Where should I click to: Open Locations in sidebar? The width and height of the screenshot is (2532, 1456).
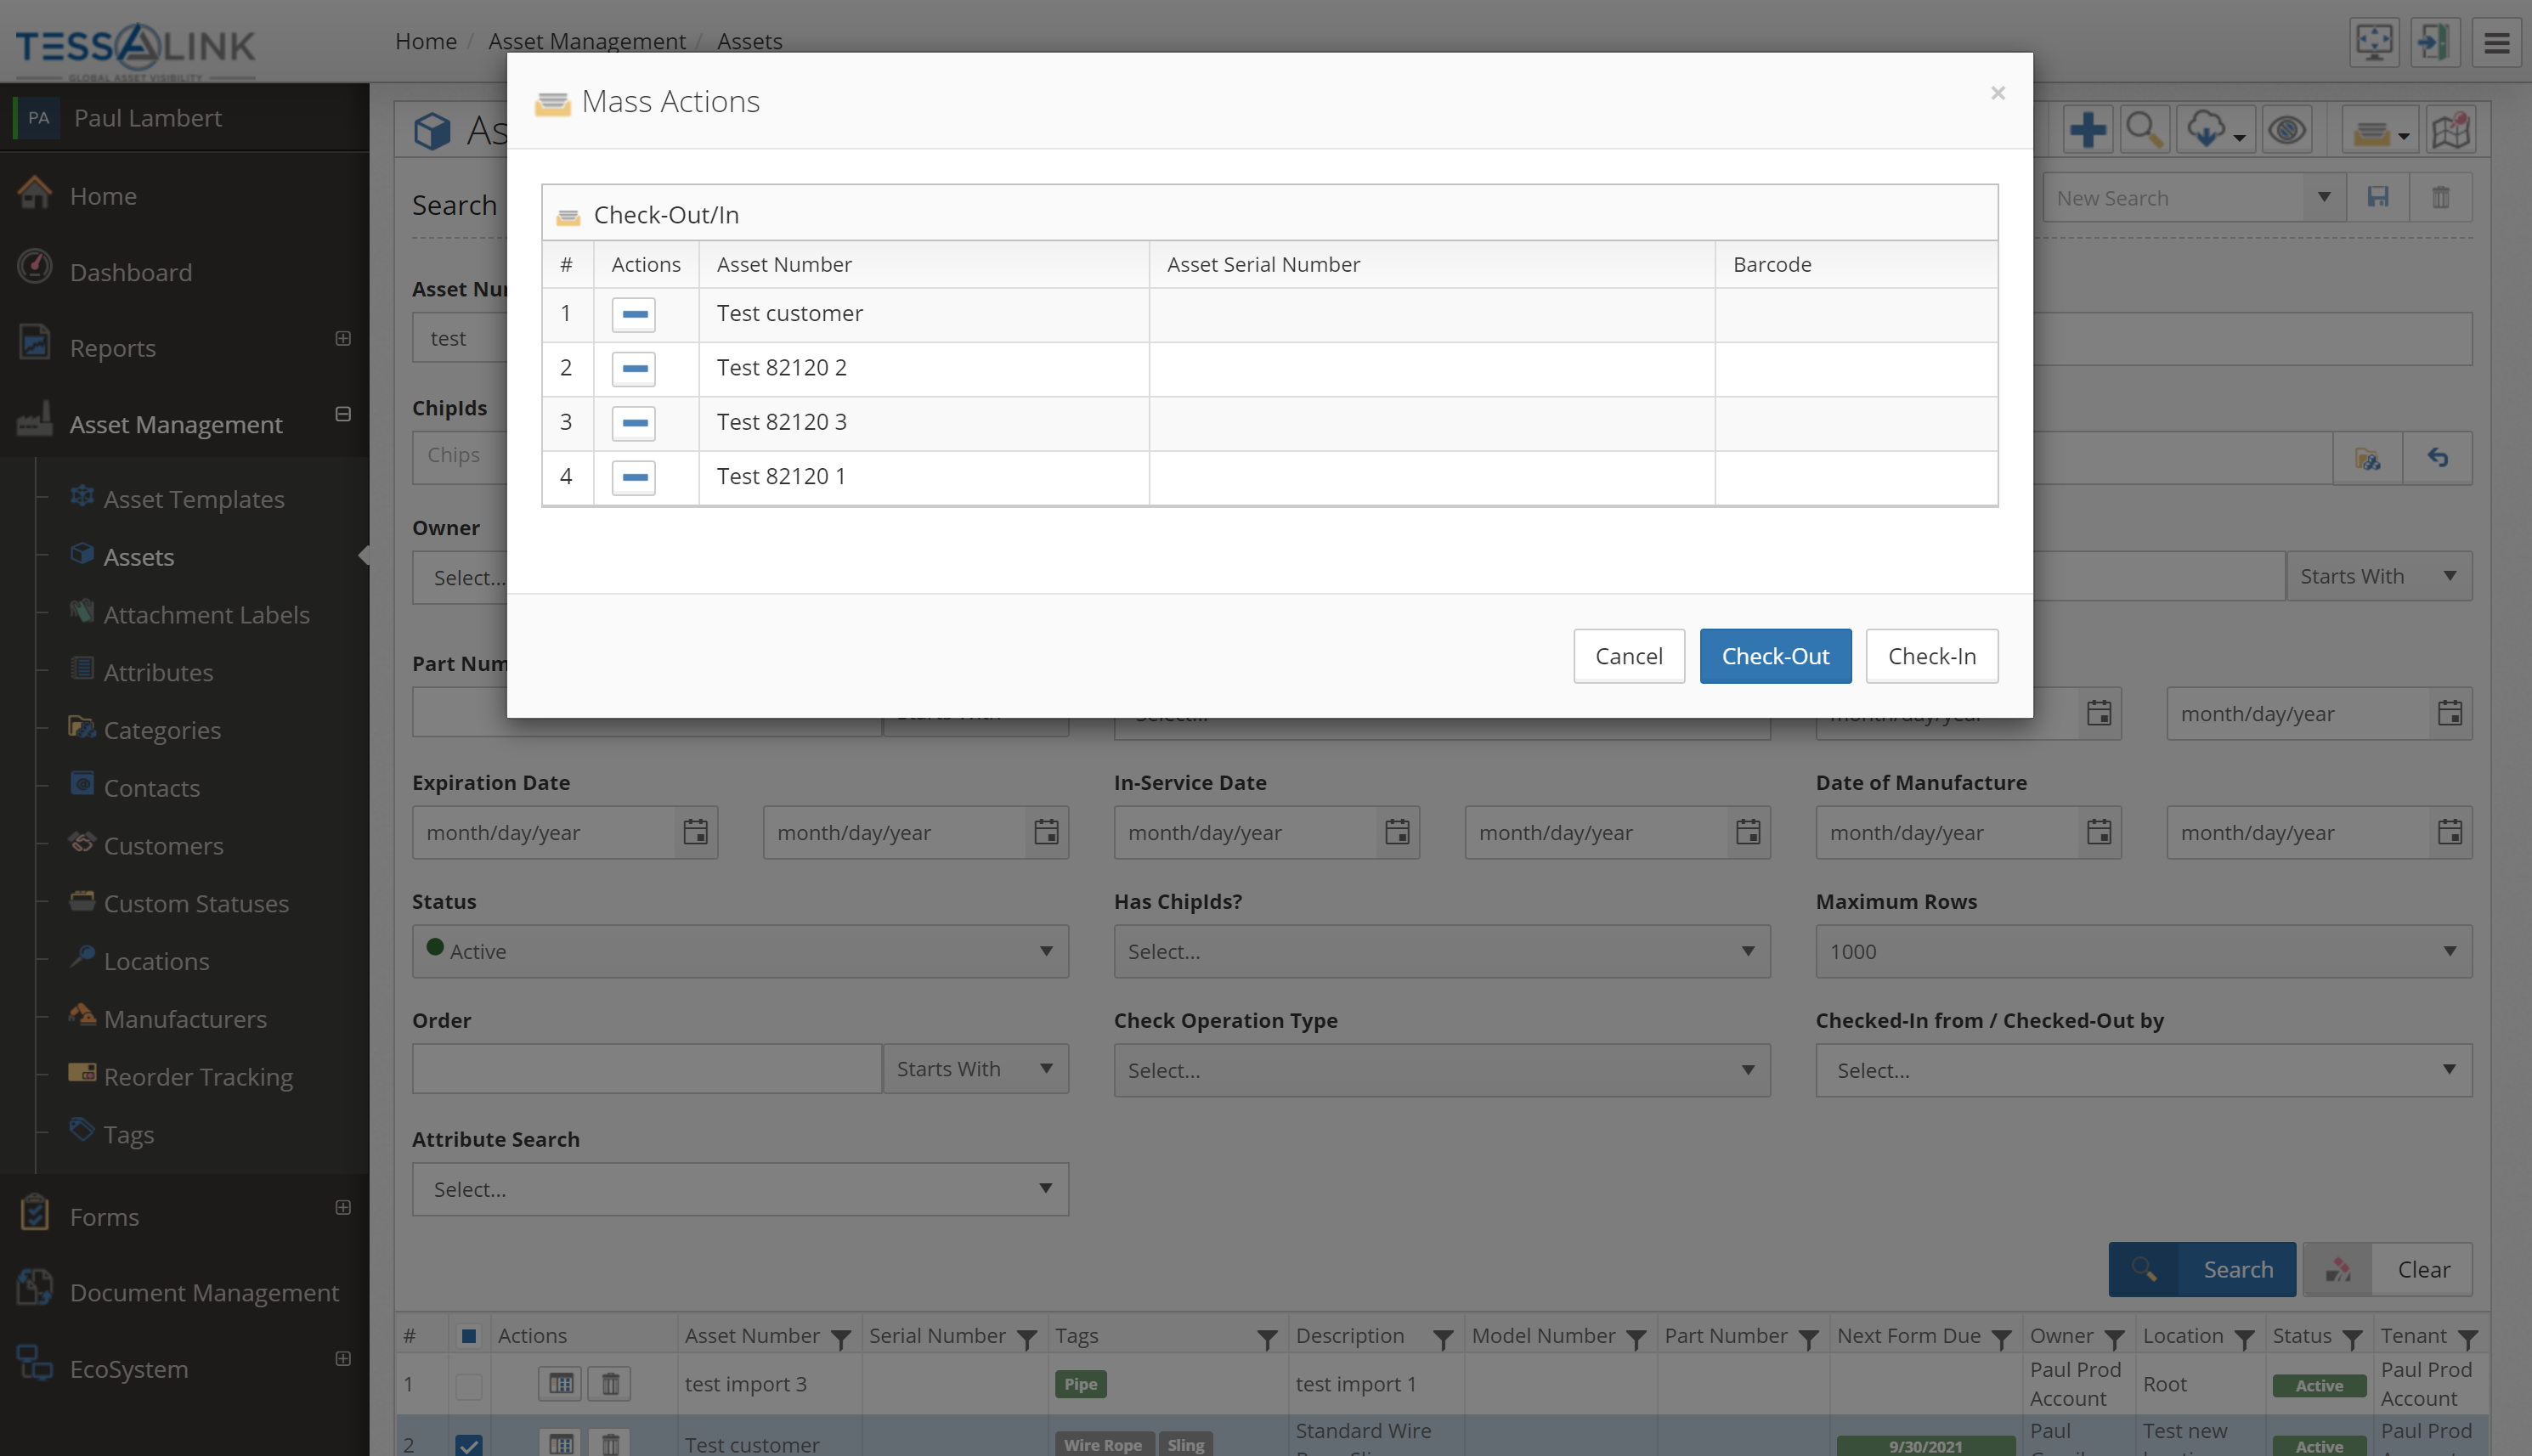click(x=156, y=961)
